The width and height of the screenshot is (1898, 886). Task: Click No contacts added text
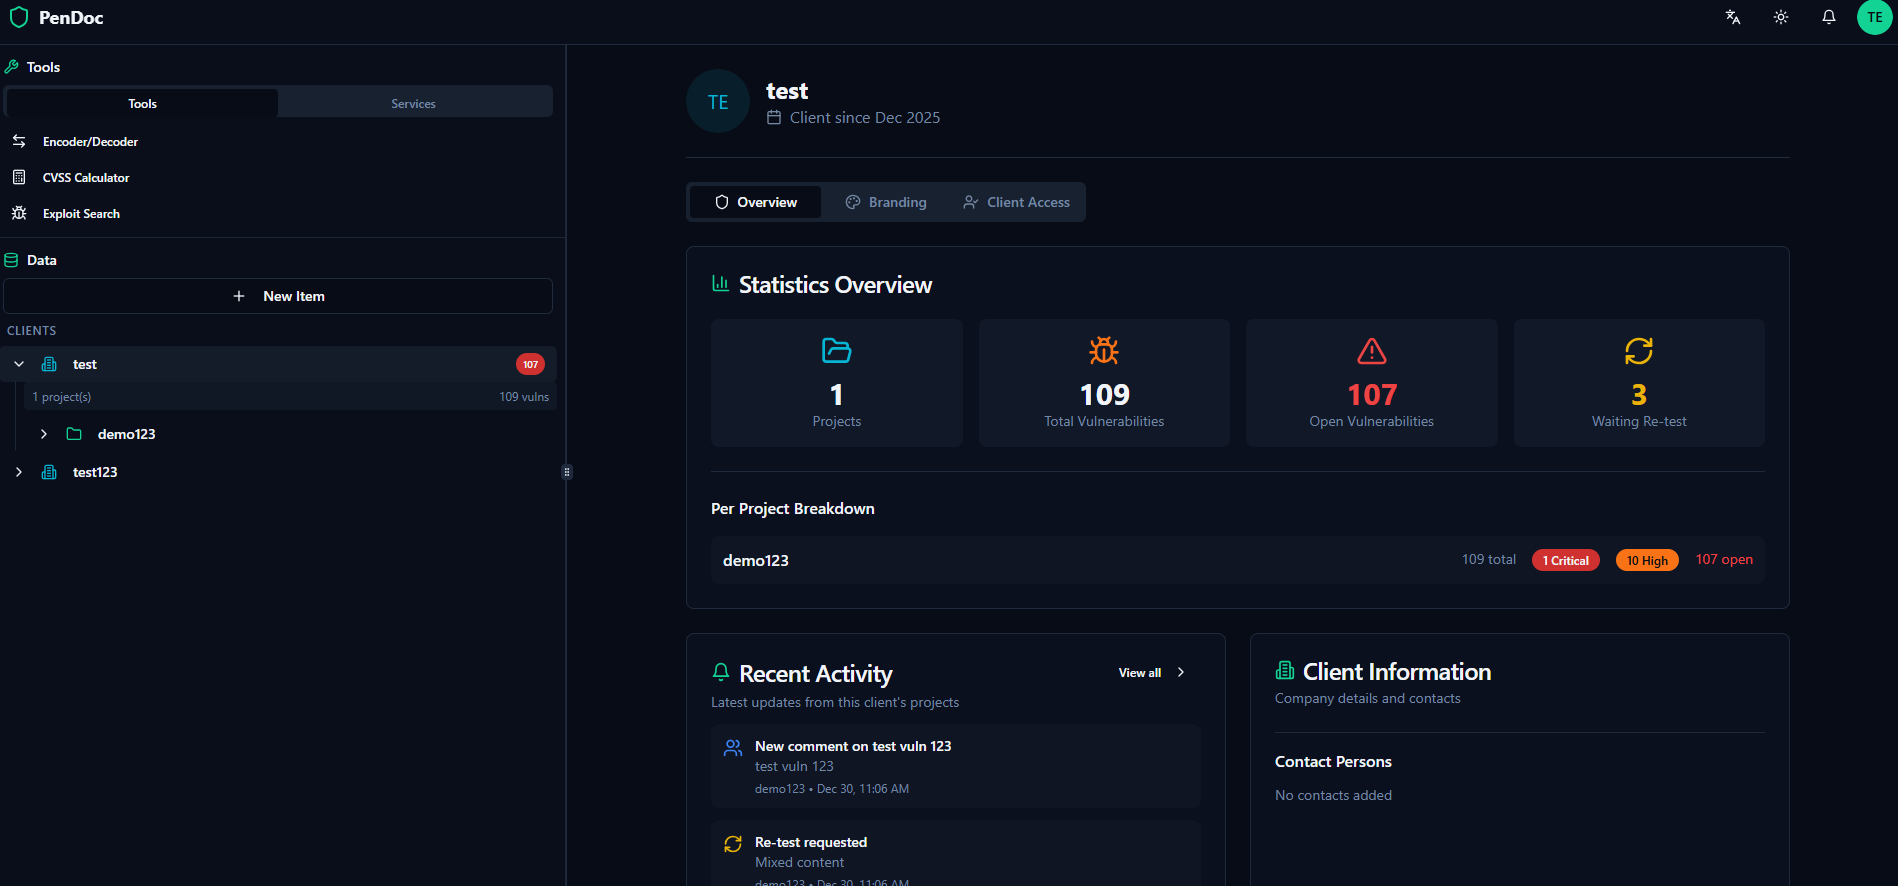pos(1333,795)
